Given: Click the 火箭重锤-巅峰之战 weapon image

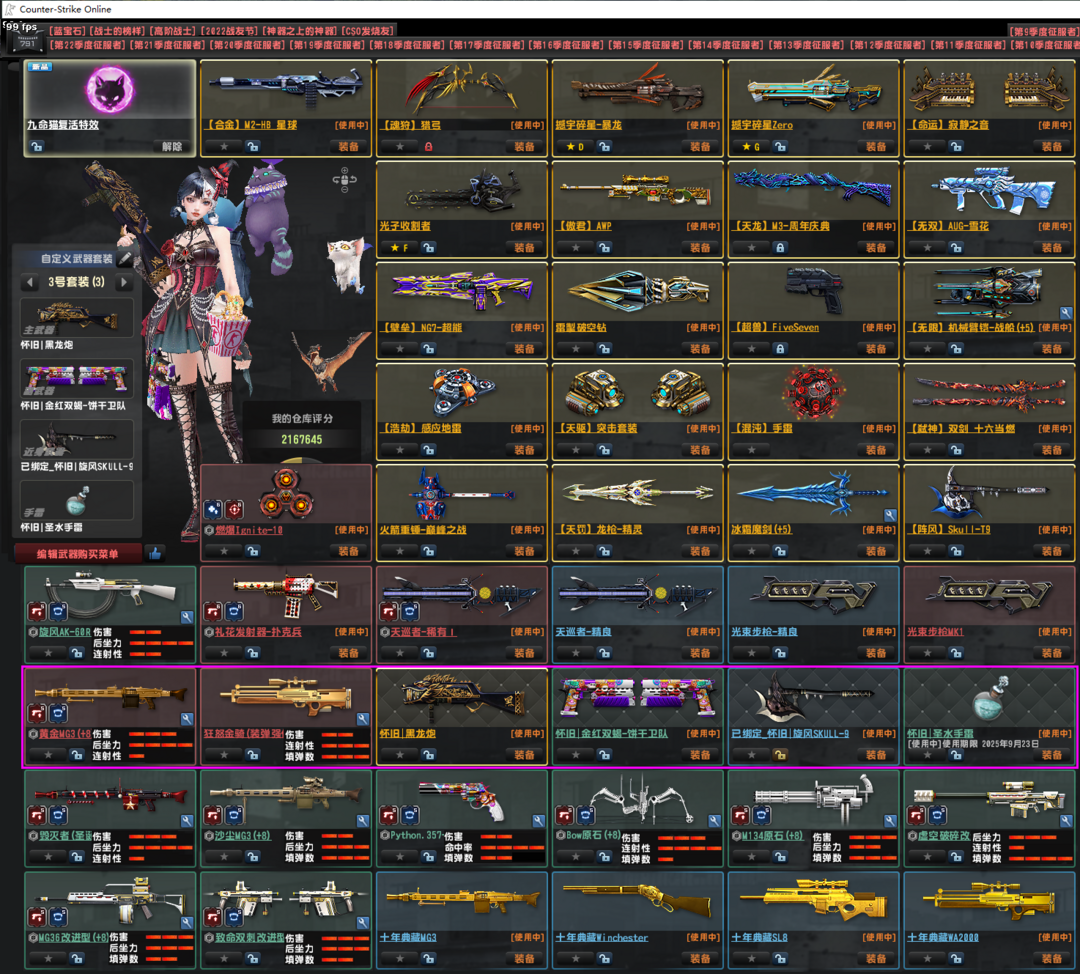Looking at the screenshot, I should [461, 494].
